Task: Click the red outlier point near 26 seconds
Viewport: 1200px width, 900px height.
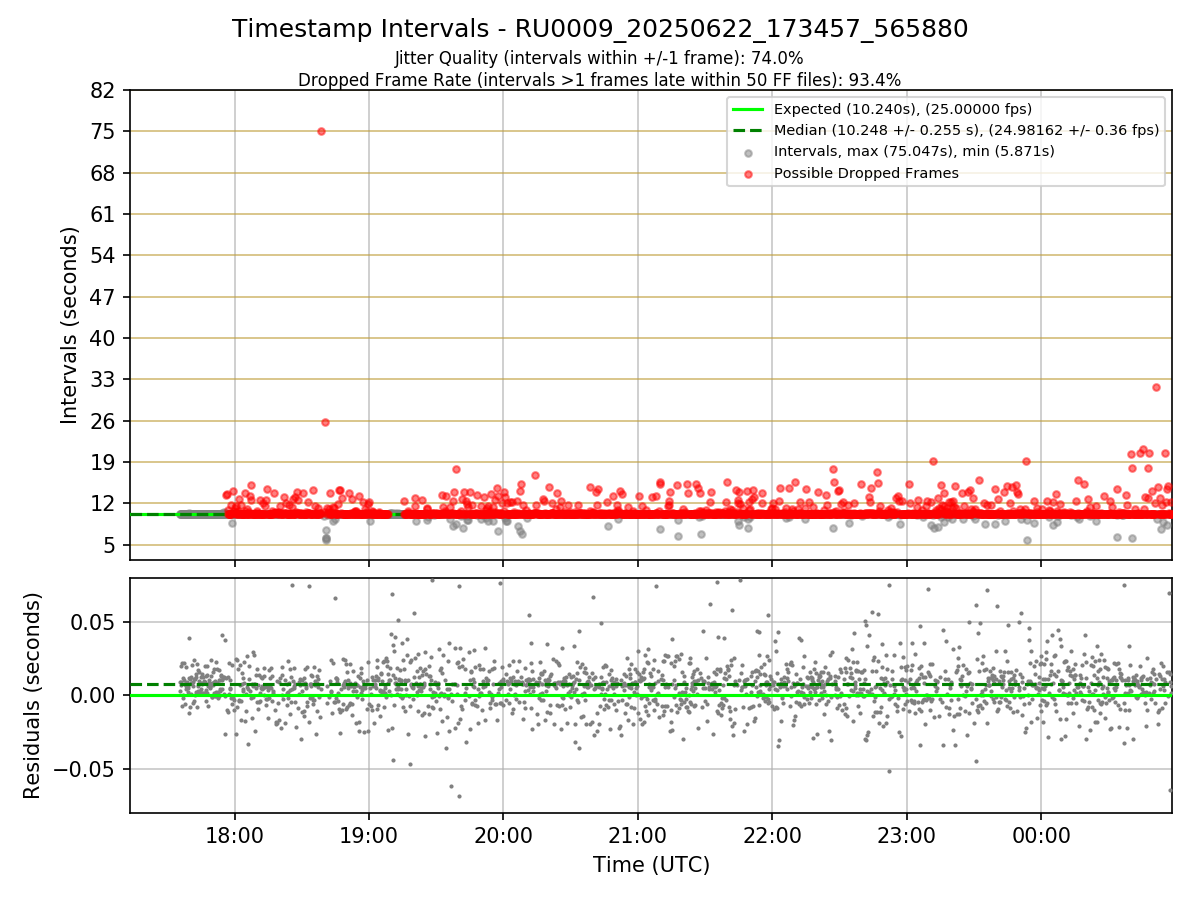Action: [325, 422]
